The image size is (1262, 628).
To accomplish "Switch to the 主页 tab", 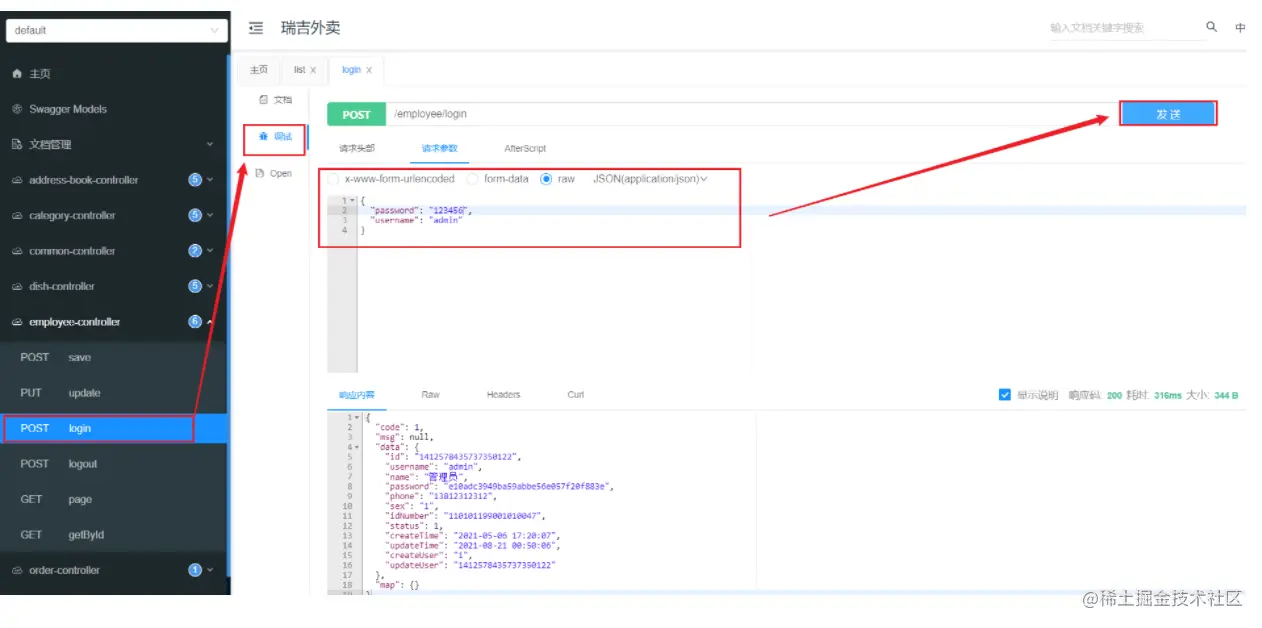I will coord(258,70).
